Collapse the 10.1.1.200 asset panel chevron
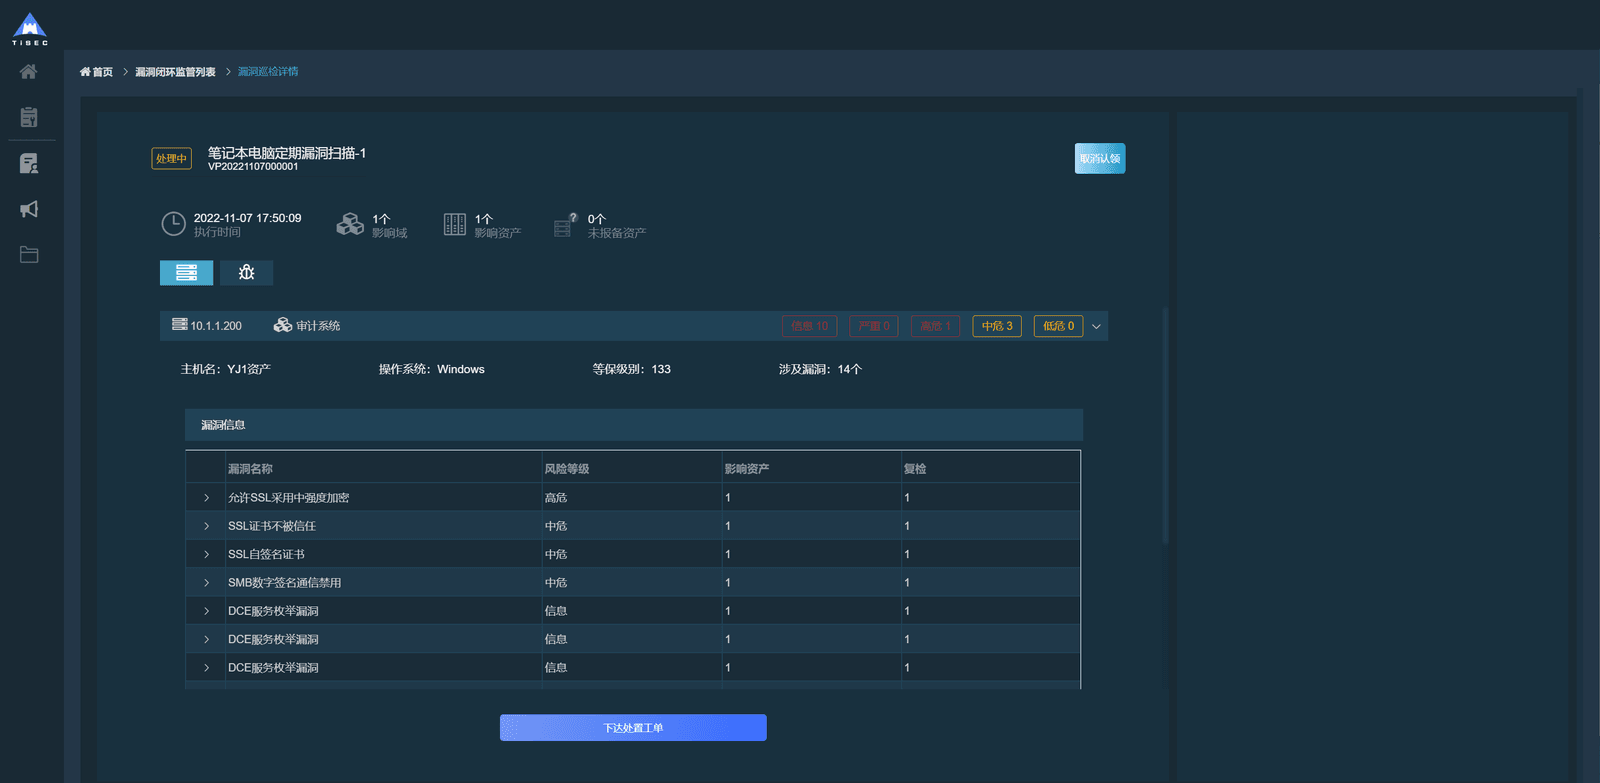 tap(1096, 326)
